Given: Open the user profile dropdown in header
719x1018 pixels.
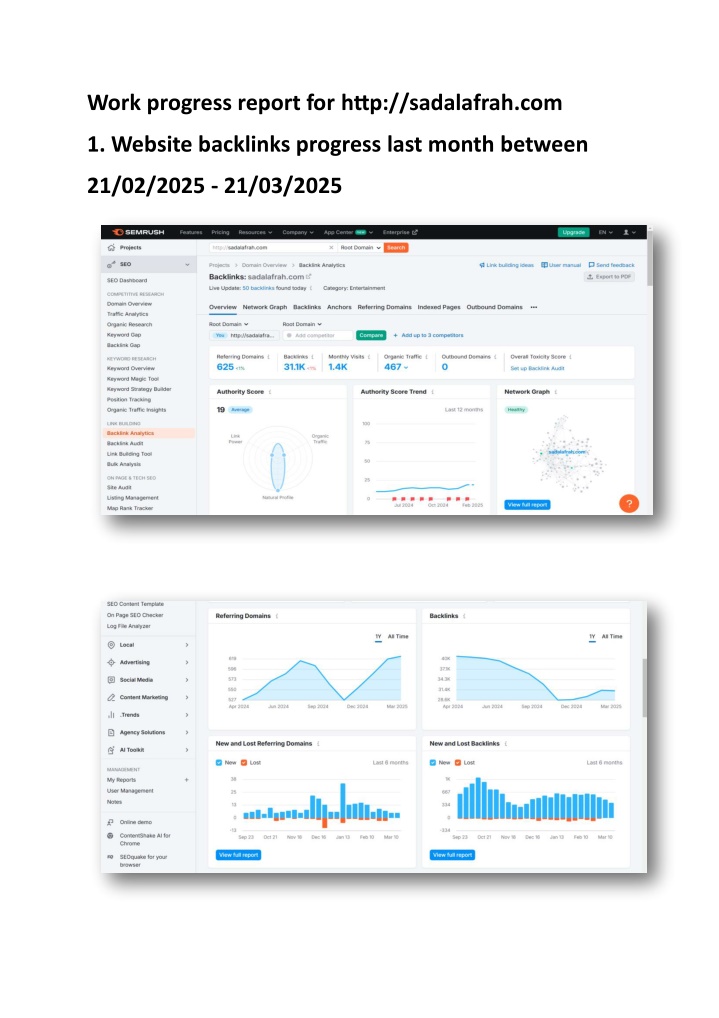Looking at the screenshot, I should (629, 232).
